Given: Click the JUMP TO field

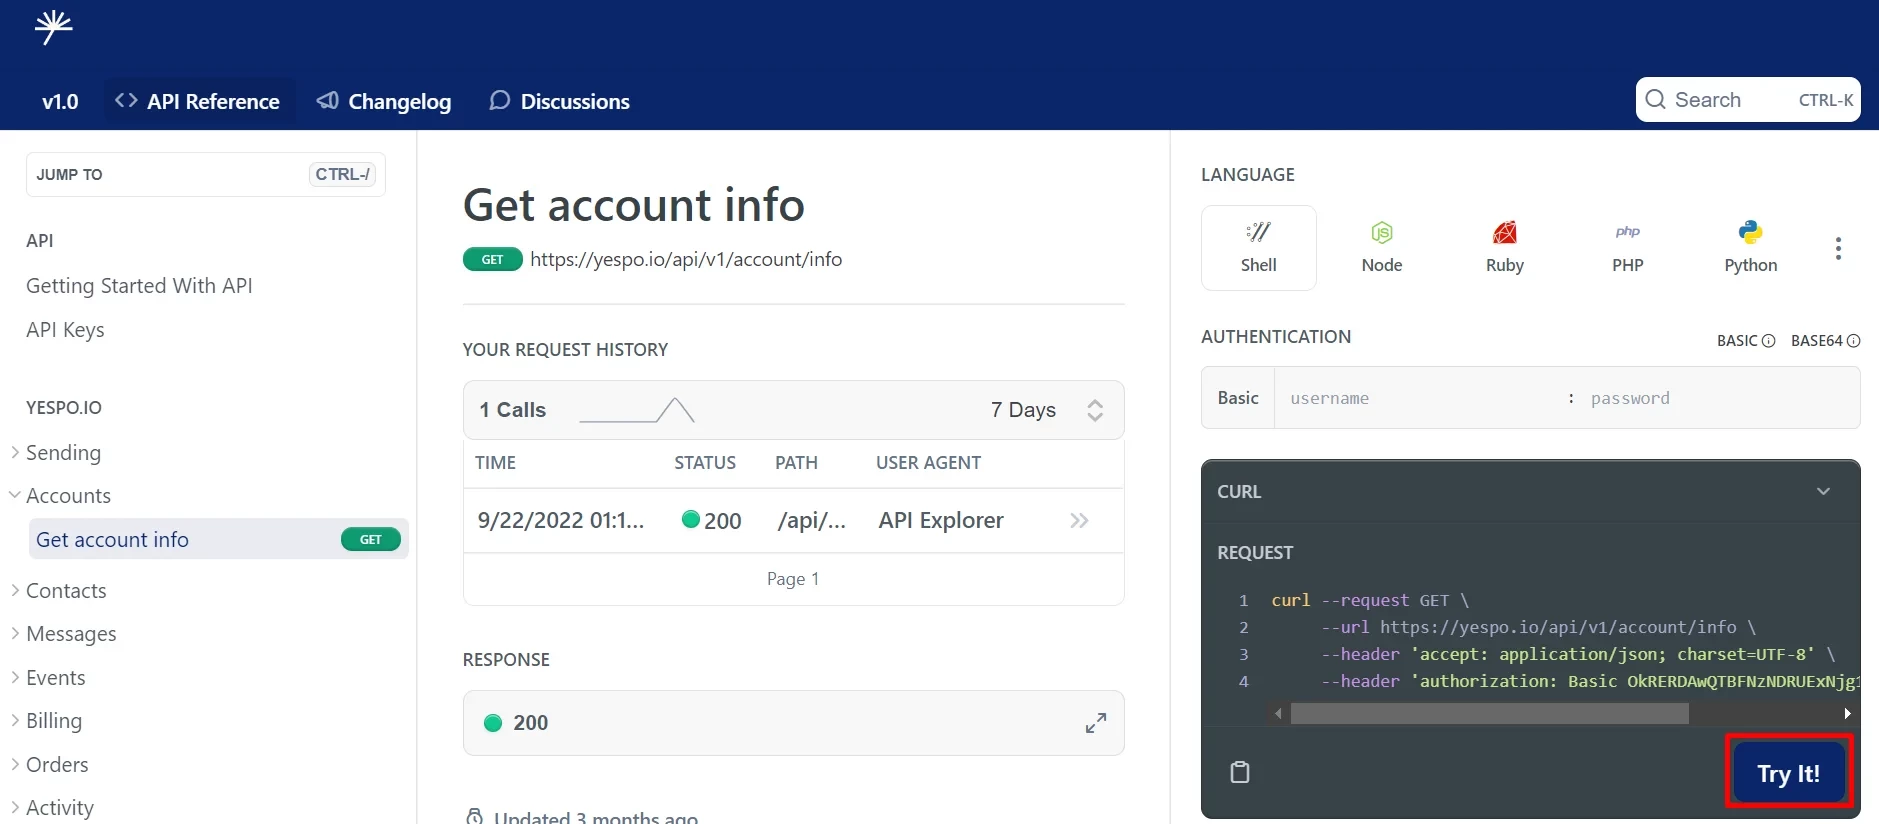Looking at the screenshot, I should pos(206,174).
